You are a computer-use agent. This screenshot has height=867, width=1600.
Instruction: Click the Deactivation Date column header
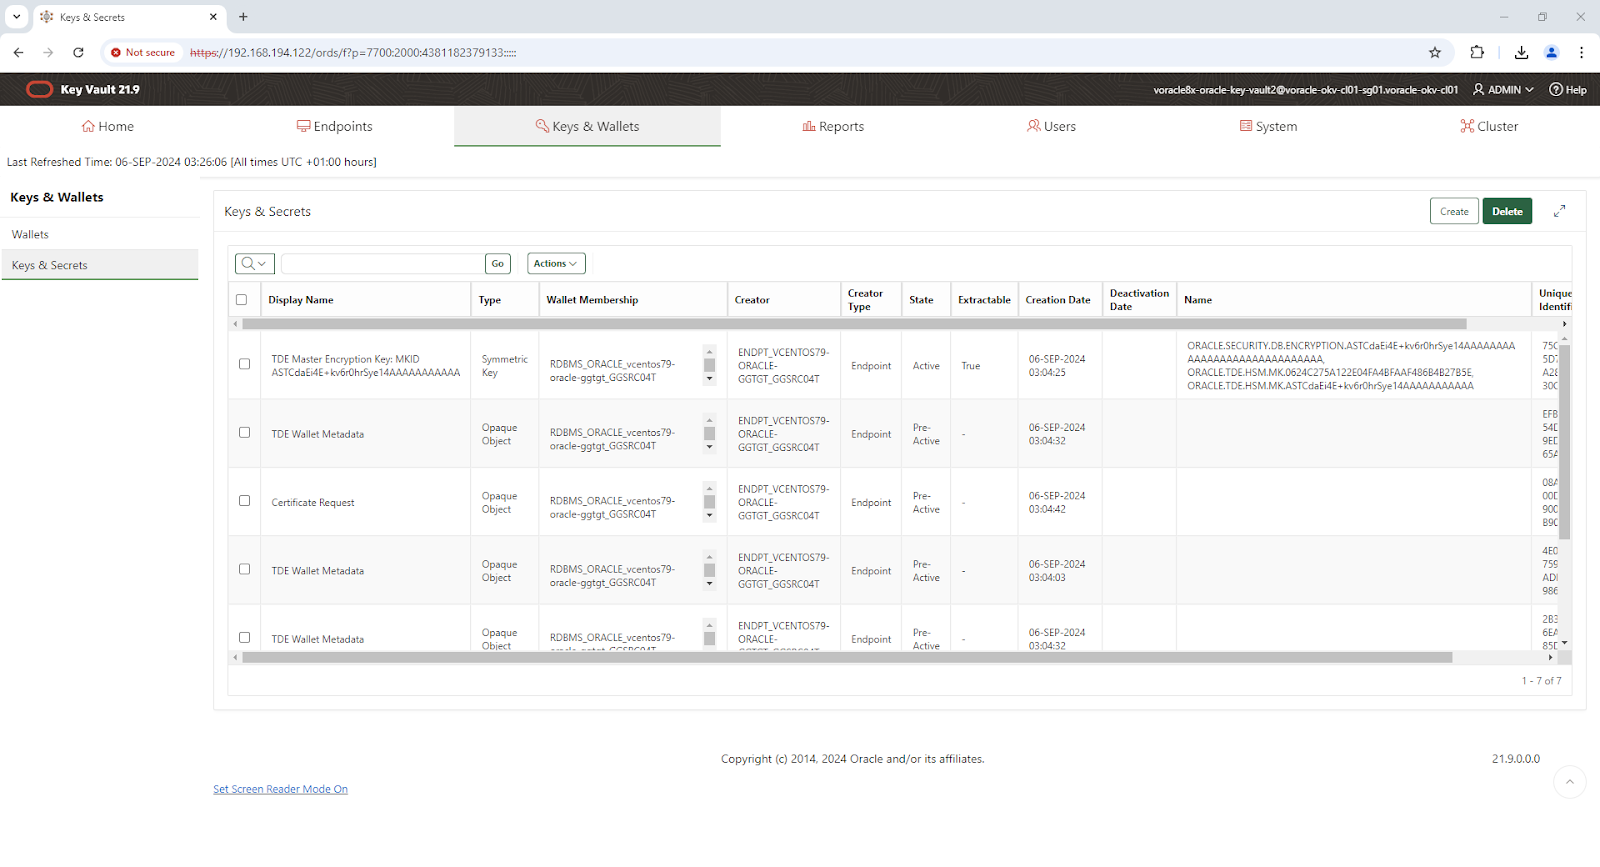click(1139, 300)
